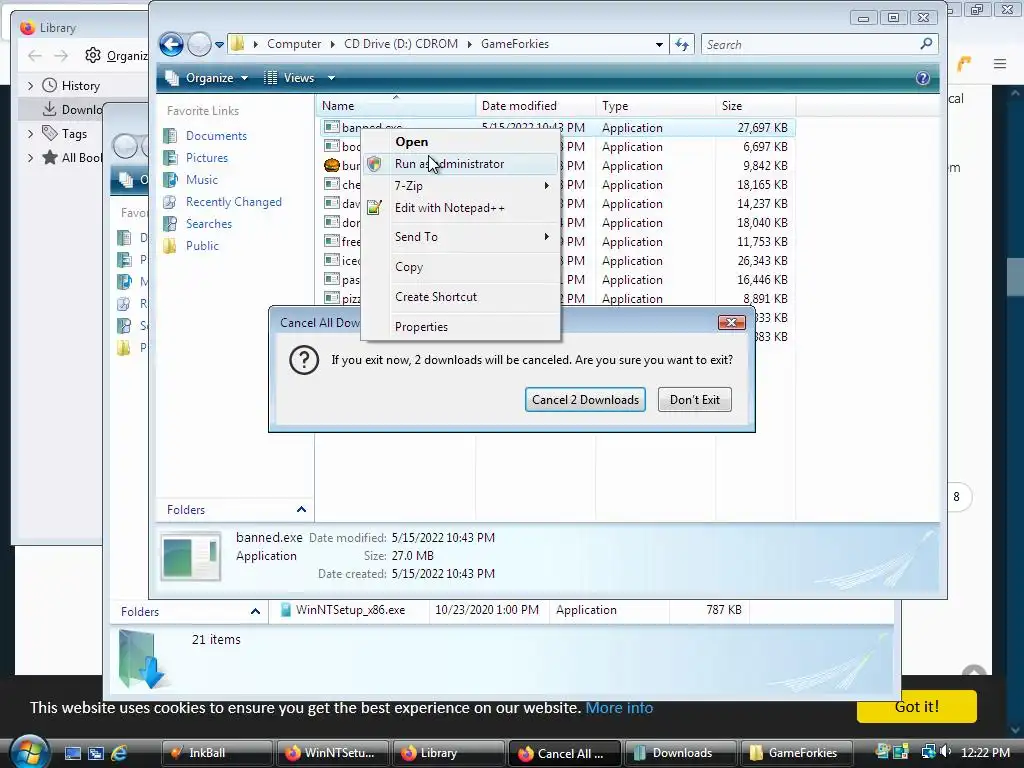Select History in the Library sidebar

pyautogui.click(x=80, y=86)
